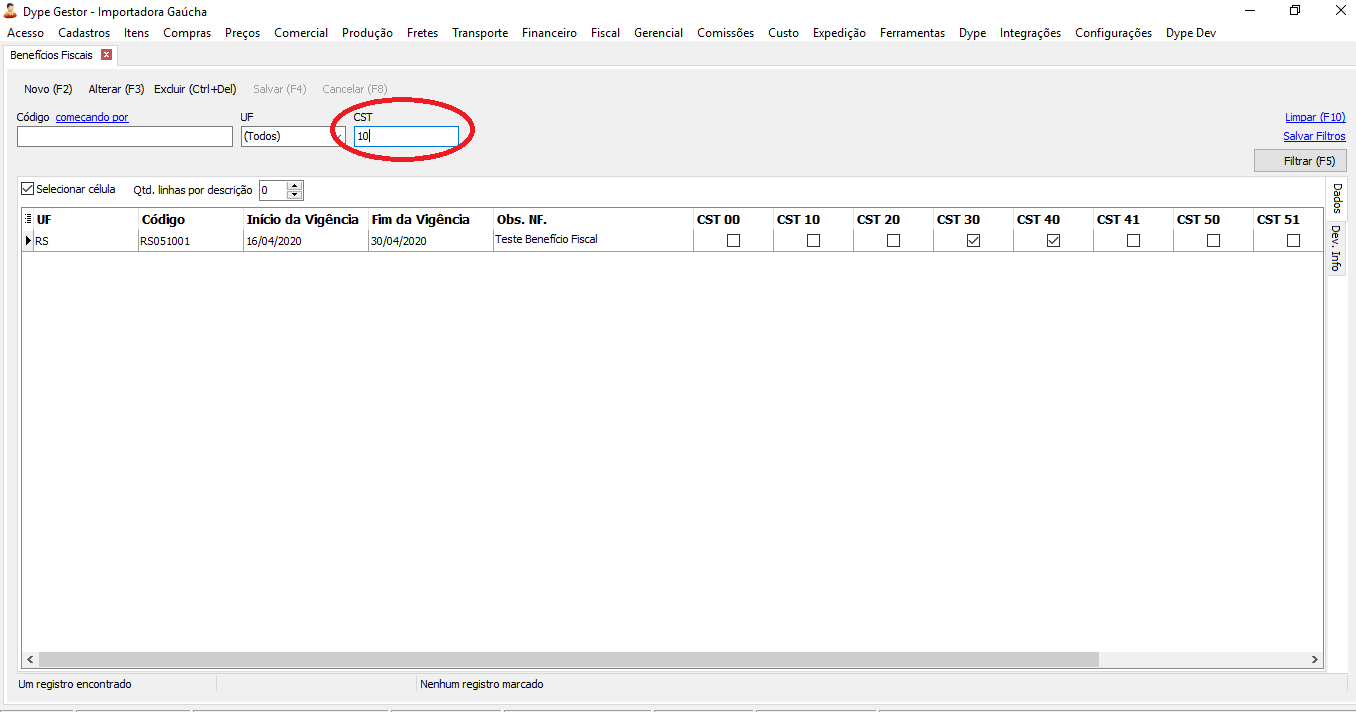Click the Qtd. linhas por descrição field
Image resolution: width=1356 pixels, height=712 pixels.
click(272, 190)
